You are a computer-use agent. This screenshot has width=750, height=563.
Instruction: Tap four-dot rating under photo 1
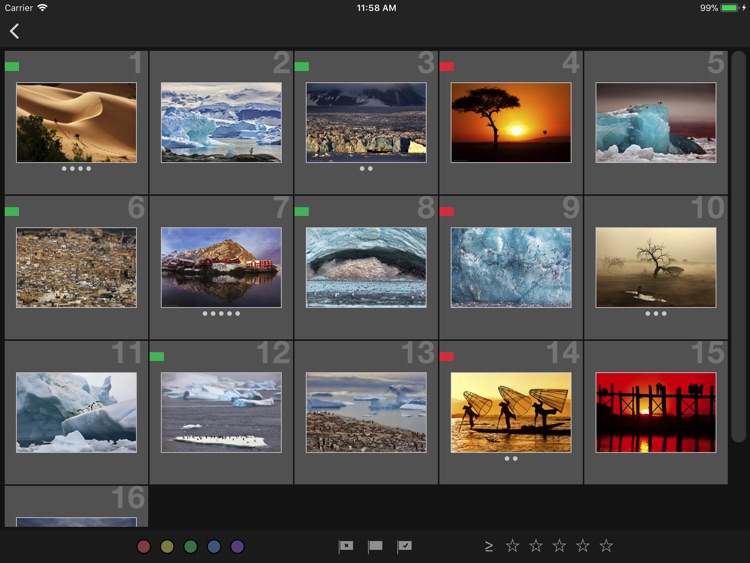(77, 168)
